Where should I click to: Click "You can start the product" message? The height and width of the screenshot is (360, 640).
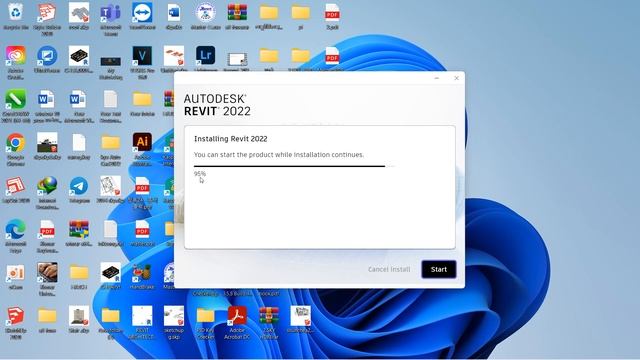point(279,155)
